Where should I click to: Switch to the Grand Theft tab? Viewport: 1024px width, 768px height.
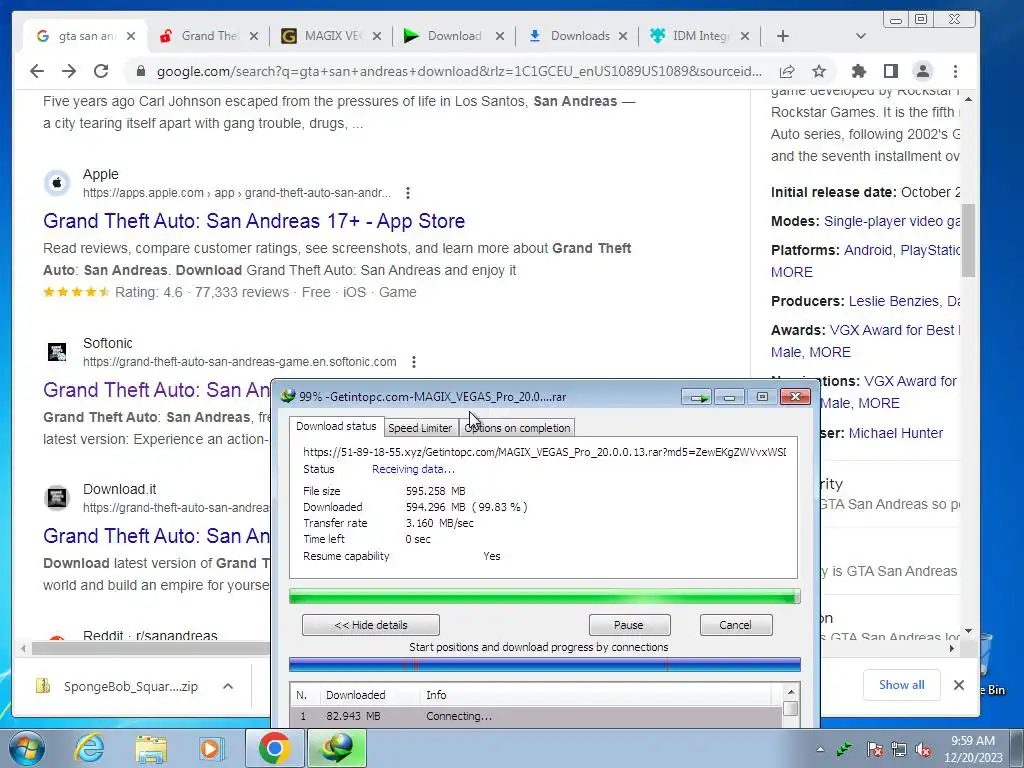point(208,36)
